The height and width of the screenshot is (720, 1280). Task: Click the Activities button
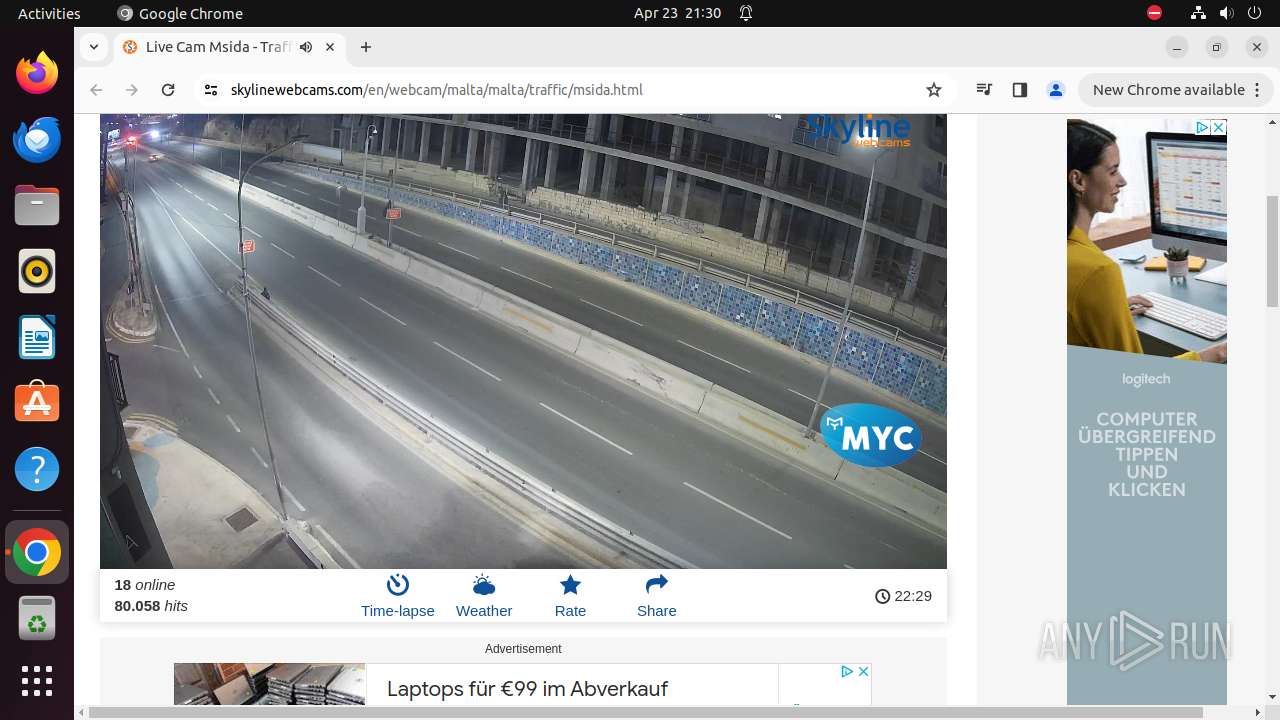point(49,13)
